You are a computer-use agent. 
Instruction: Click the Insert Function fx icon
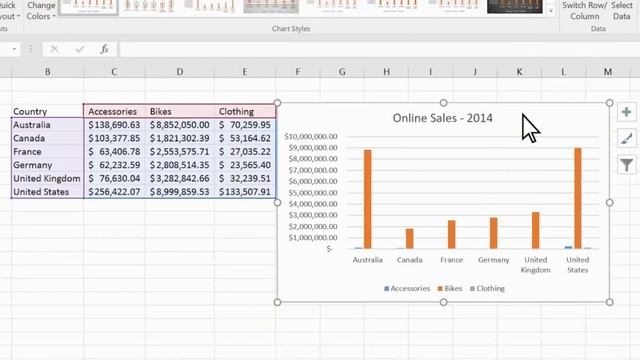[x=104, y=49]
